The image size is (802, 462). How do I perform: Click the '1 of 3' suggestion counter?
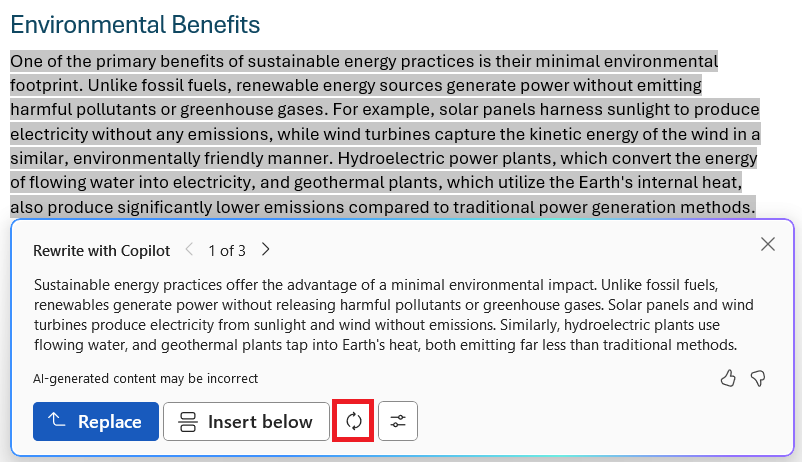coord(227,251)
